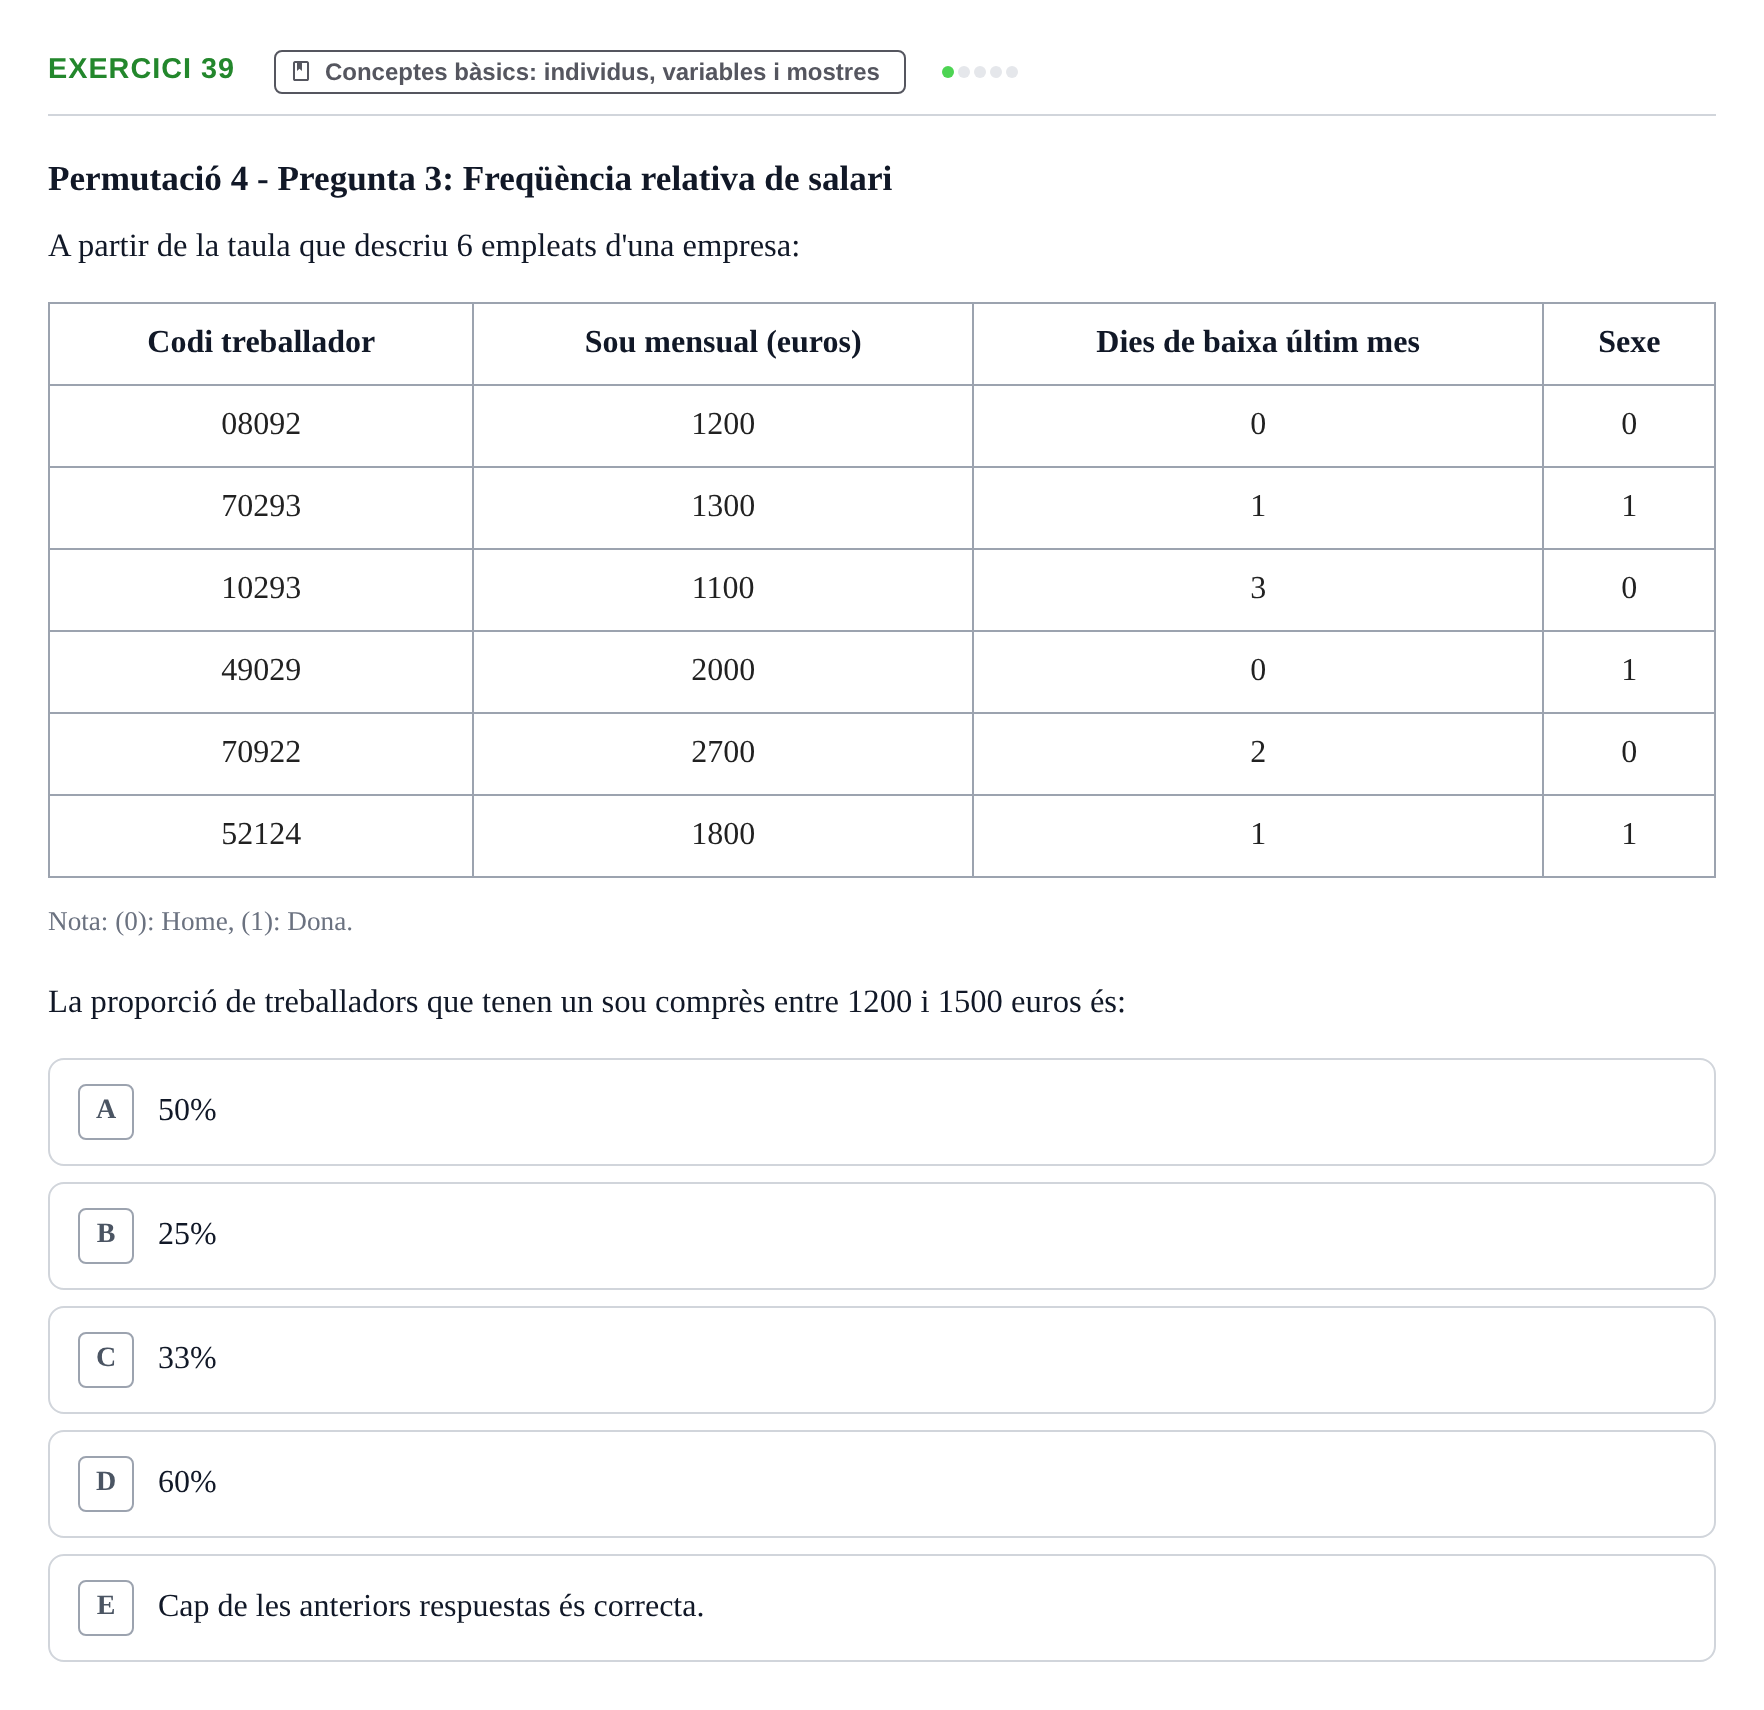Select answer option A 50%
Viewport: 1764px width, 1710px height.
pos(882,1112)
